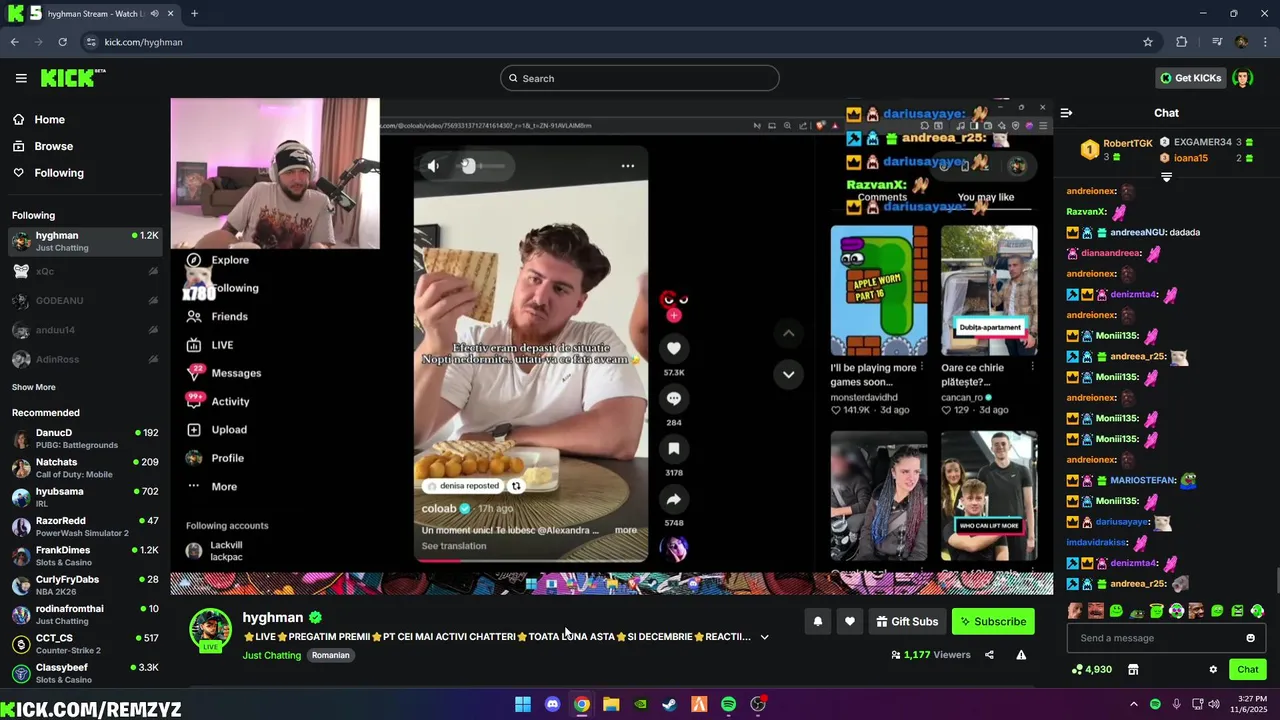1280x720 pixels.
Task: Open Steam from the taskbar
Action: pyautogui.click(x=669, y=704)
